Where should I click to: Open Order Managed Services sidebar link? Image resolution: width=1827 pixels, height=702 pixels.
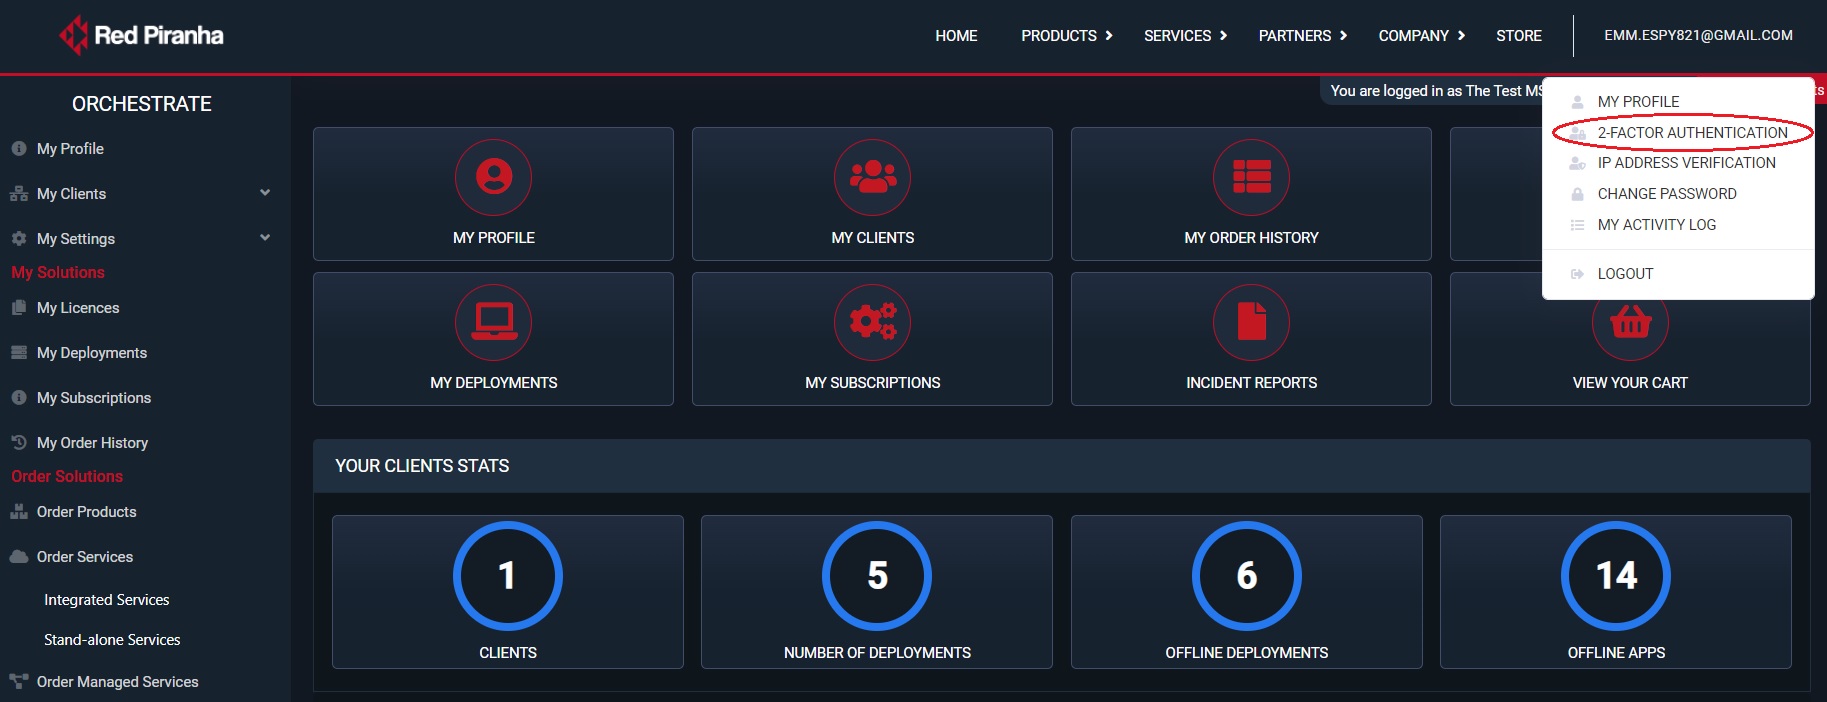pos(117,682)
